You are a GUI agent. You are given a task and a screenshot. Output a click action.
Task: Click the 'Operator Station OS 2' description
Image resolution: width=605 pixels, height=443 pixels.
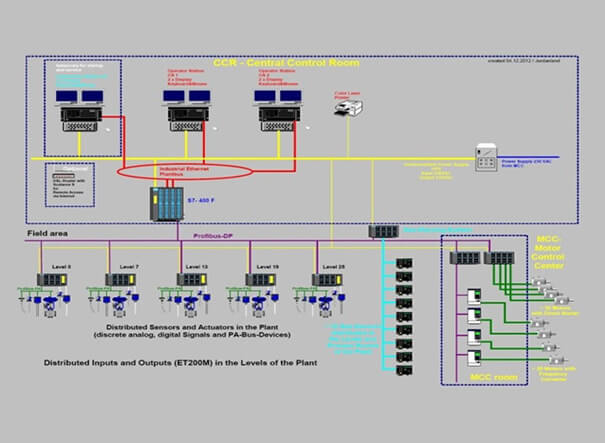[x=278, y=77]
